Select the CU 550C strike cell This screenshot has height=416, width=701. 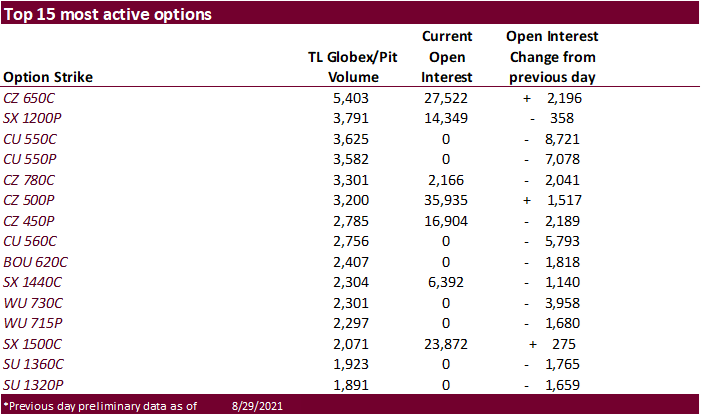[x=34, y=139]
